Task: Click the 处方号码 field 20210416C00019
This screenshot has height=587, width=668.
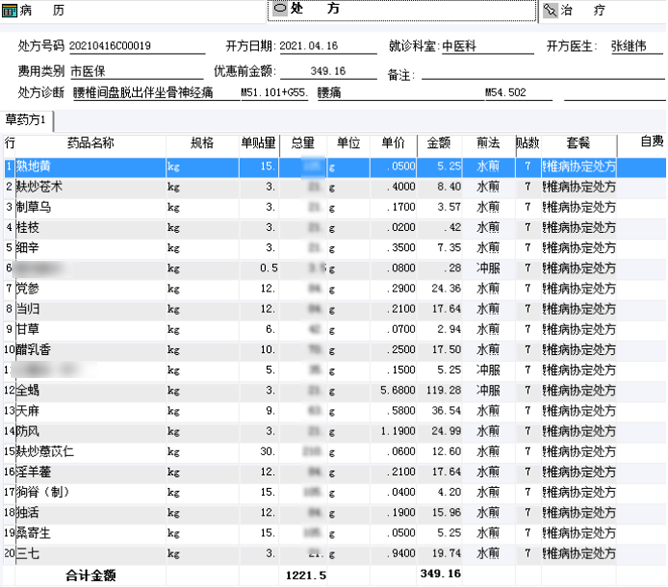Action: 137,46
